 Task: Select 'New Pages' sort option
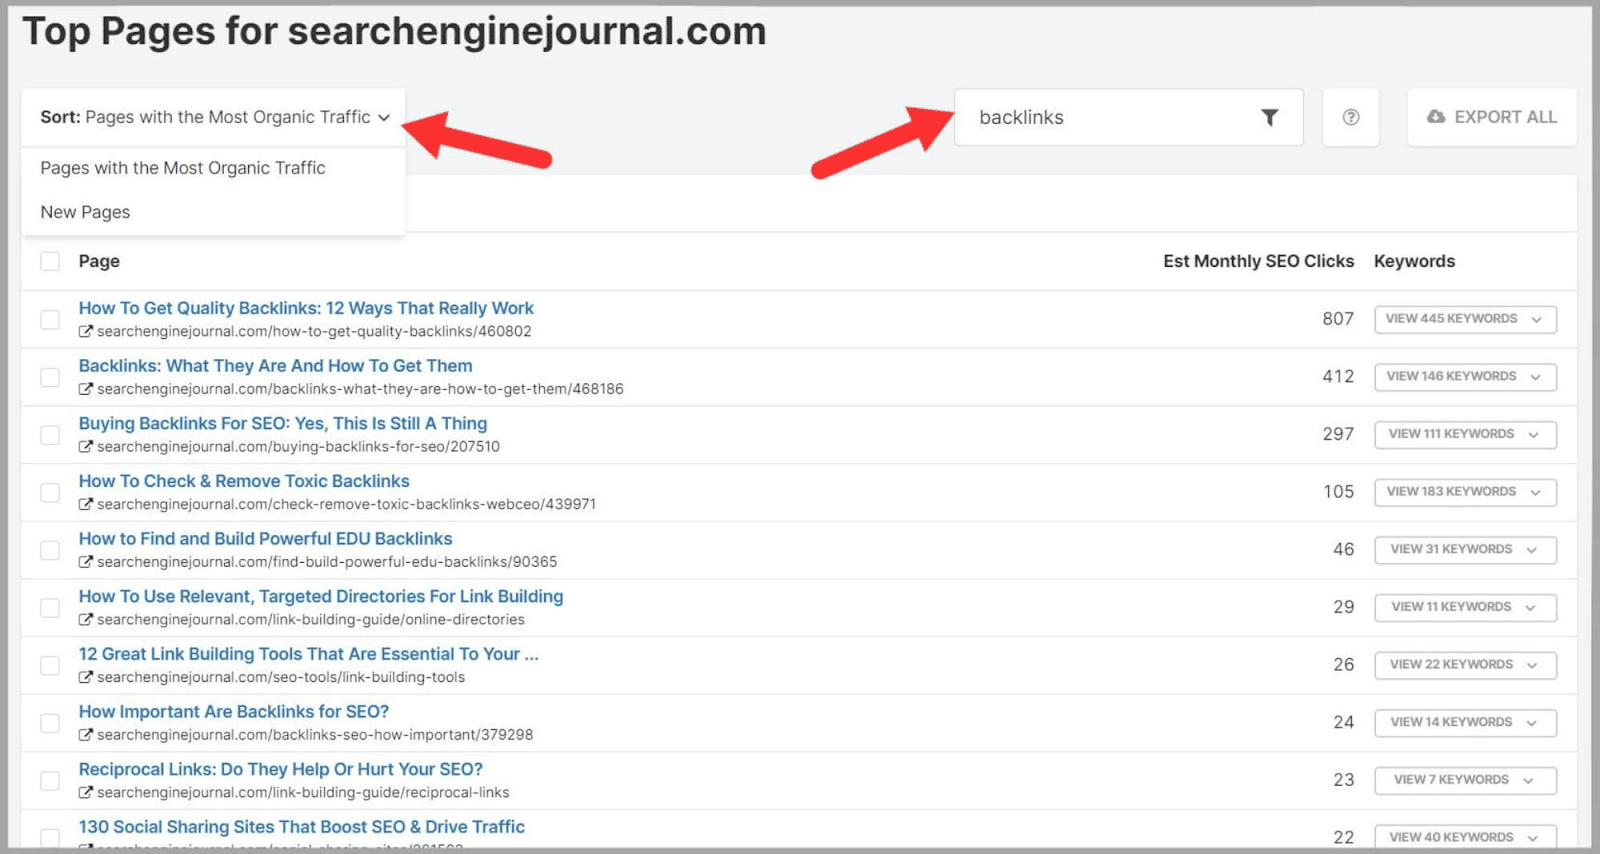coord(85,212)
